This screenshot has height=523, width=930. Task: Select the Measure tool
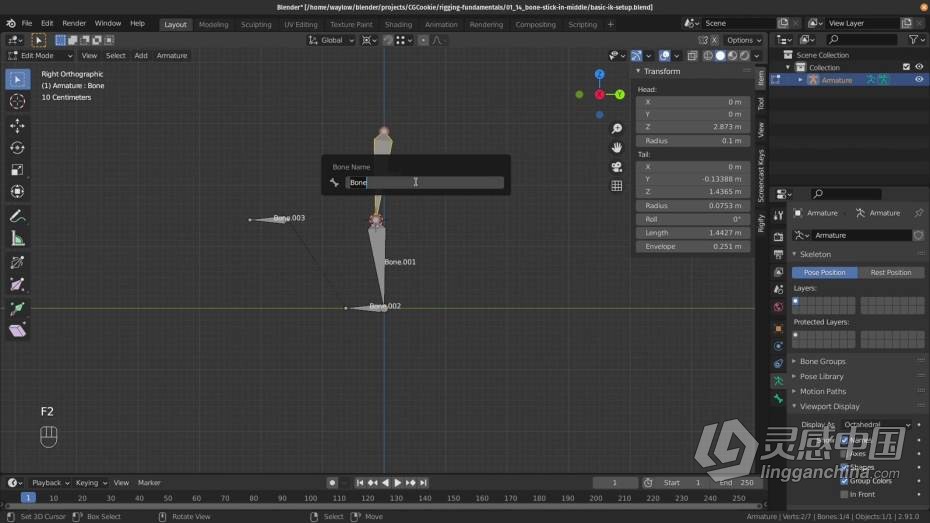(x=17, y=238)
